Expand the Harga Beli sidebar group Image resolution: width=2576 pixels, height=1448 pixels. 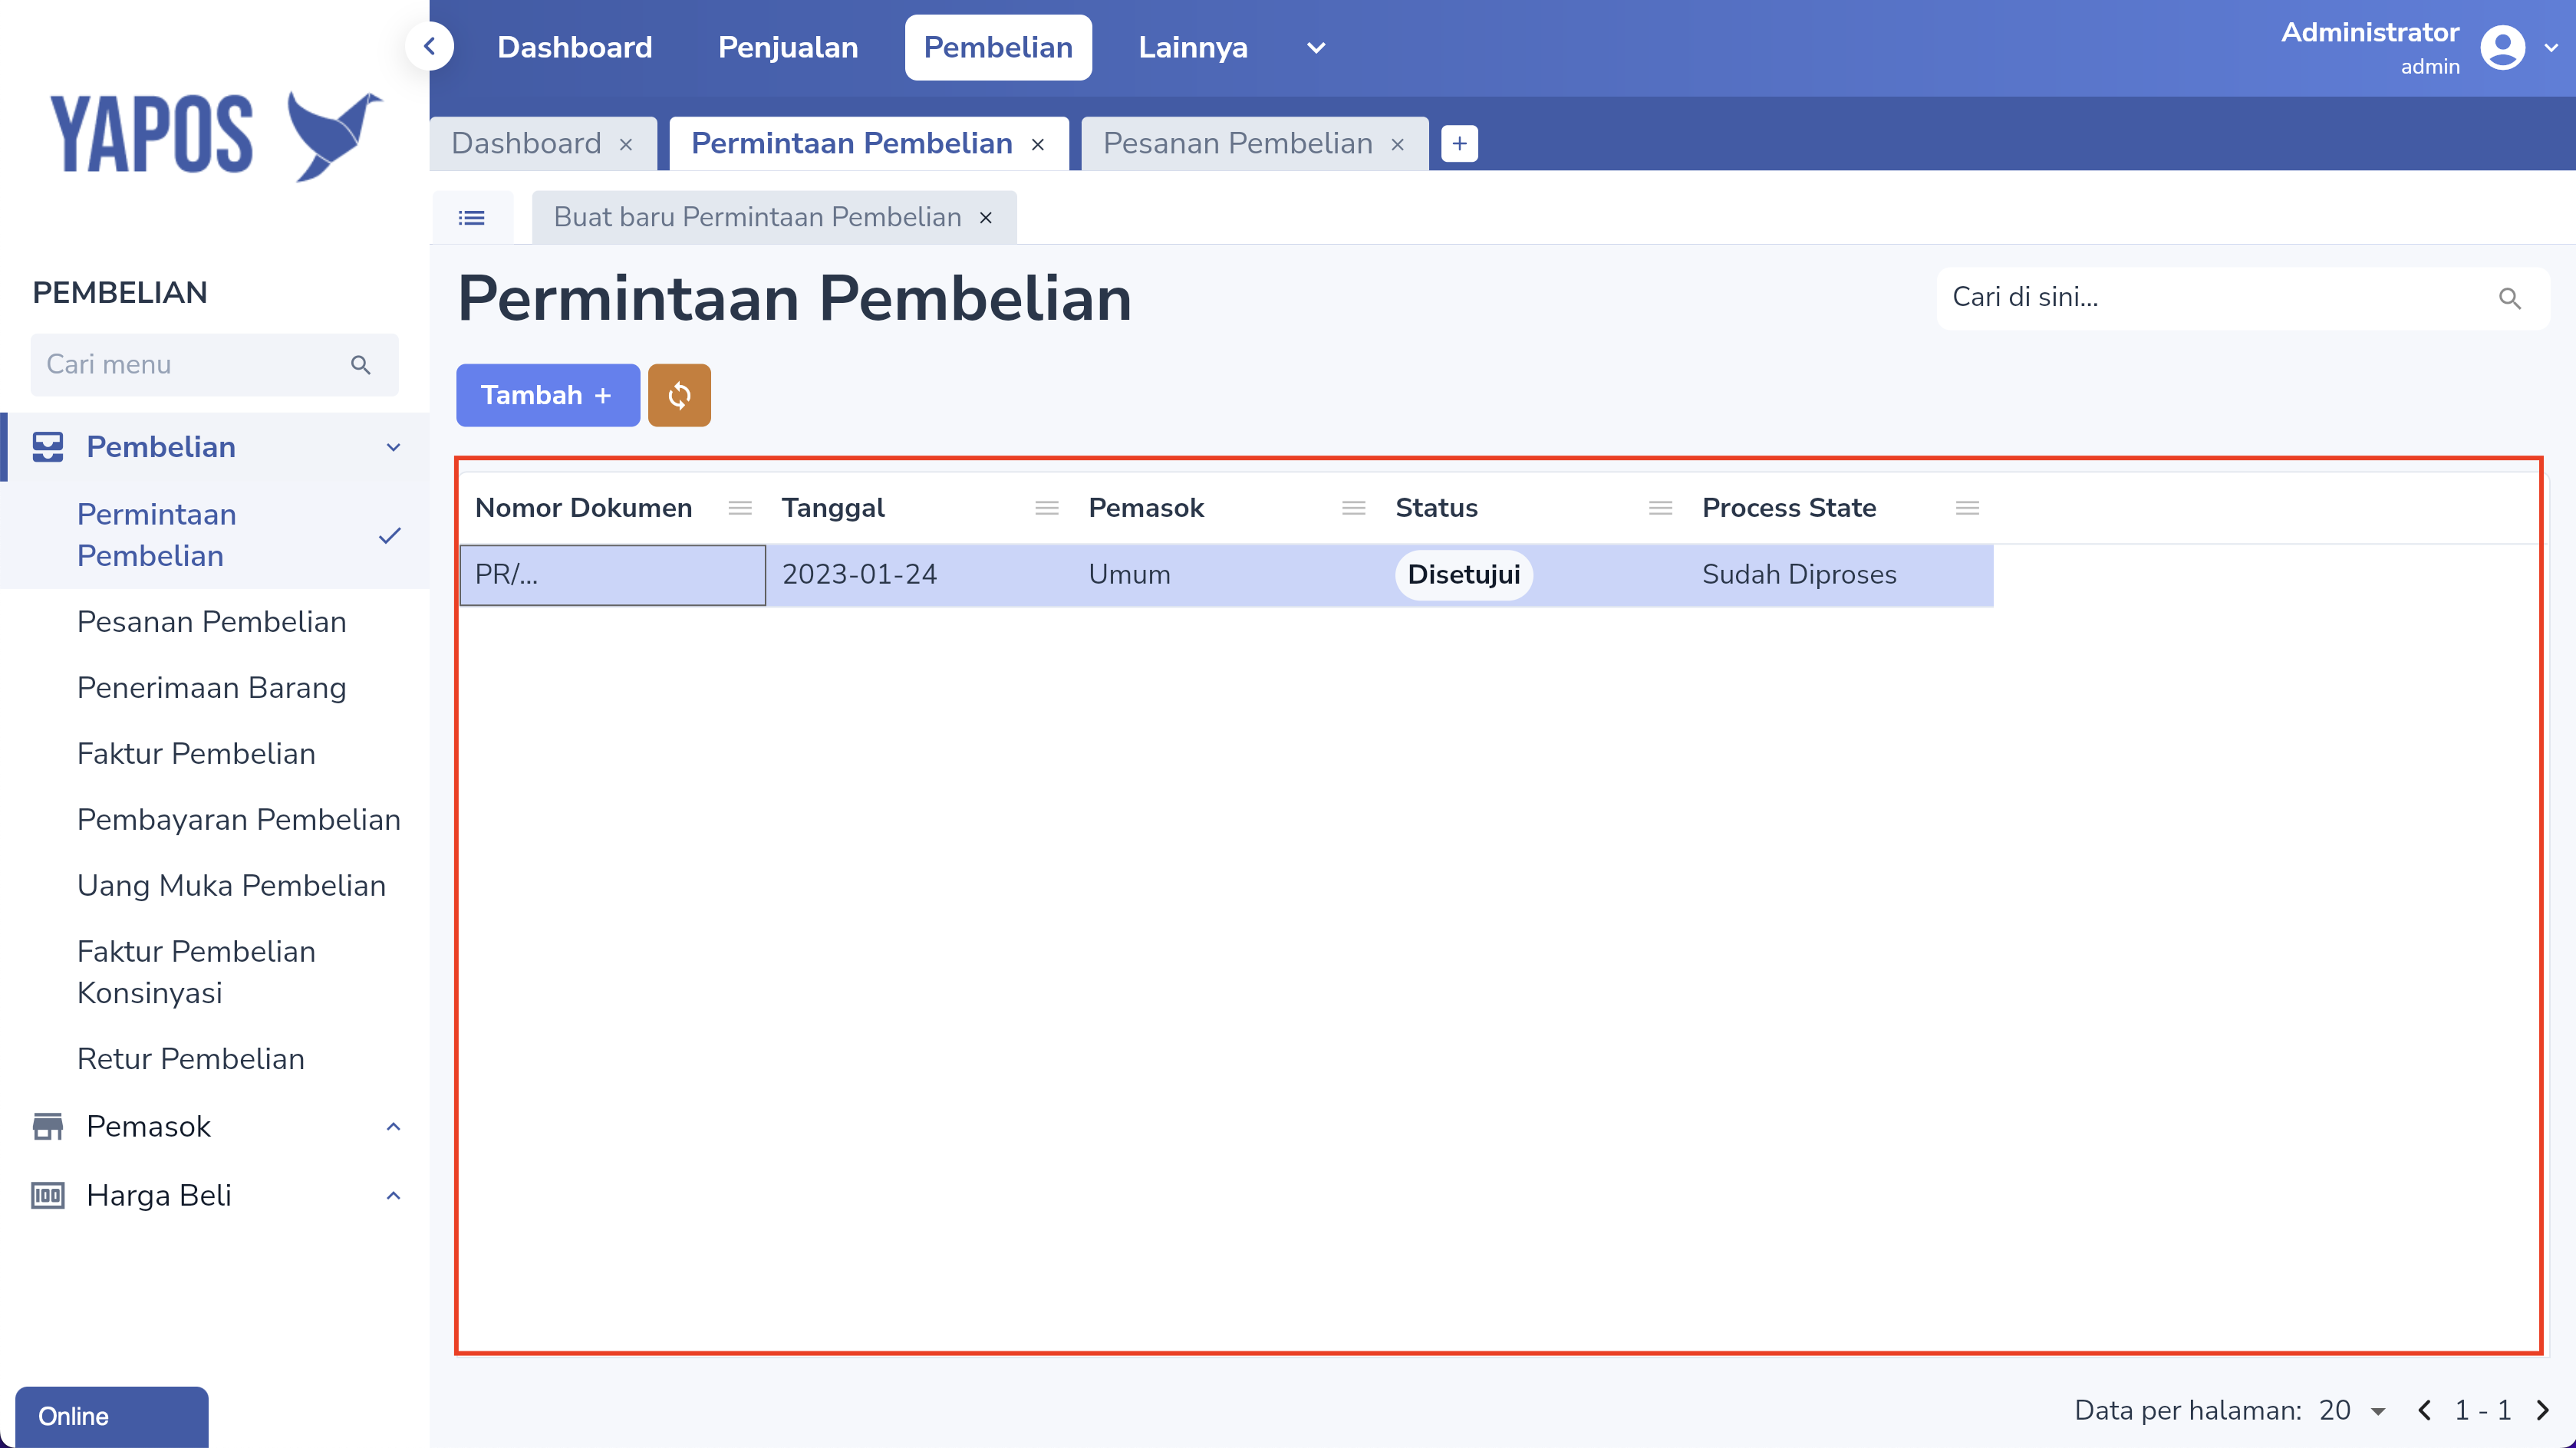[x=393, y=1196]
